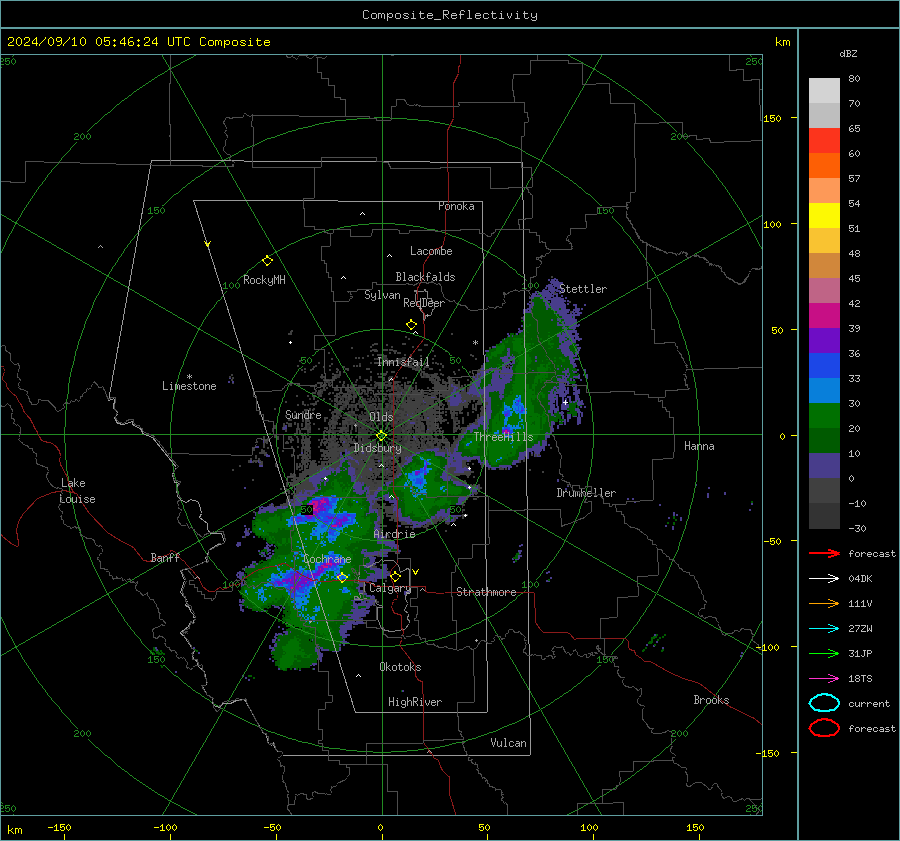Click the HighRiver city label

[415, 702]
